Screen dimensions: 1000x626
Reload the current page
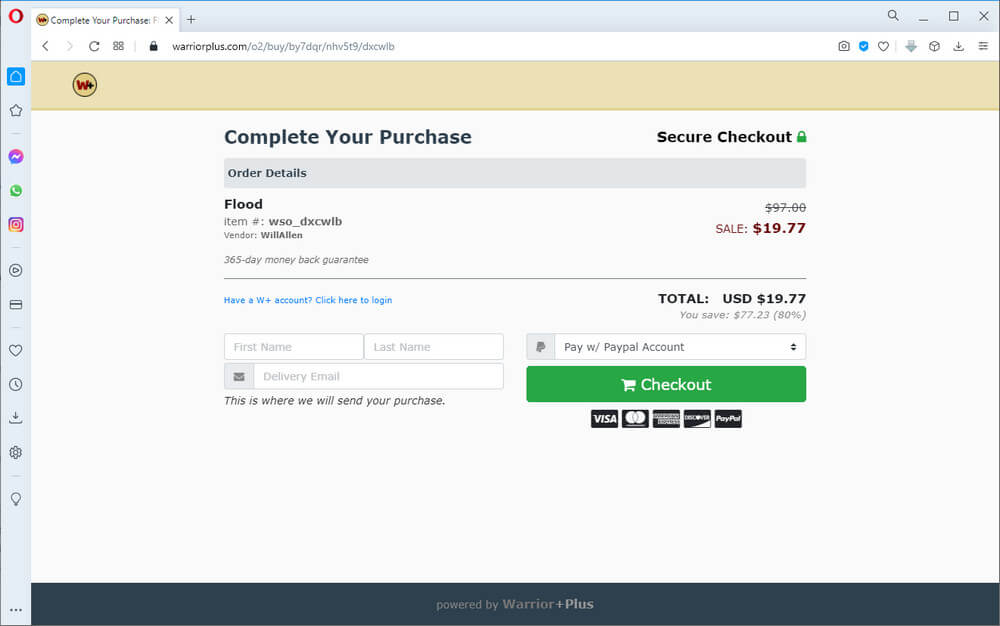click(x=94, y=46)
